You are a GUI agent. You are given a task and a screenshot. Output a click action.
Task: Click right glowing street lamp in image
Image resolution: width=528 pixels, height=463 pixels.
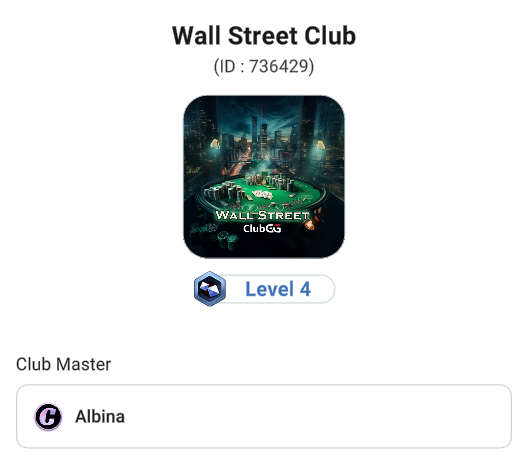pos(319,145)
